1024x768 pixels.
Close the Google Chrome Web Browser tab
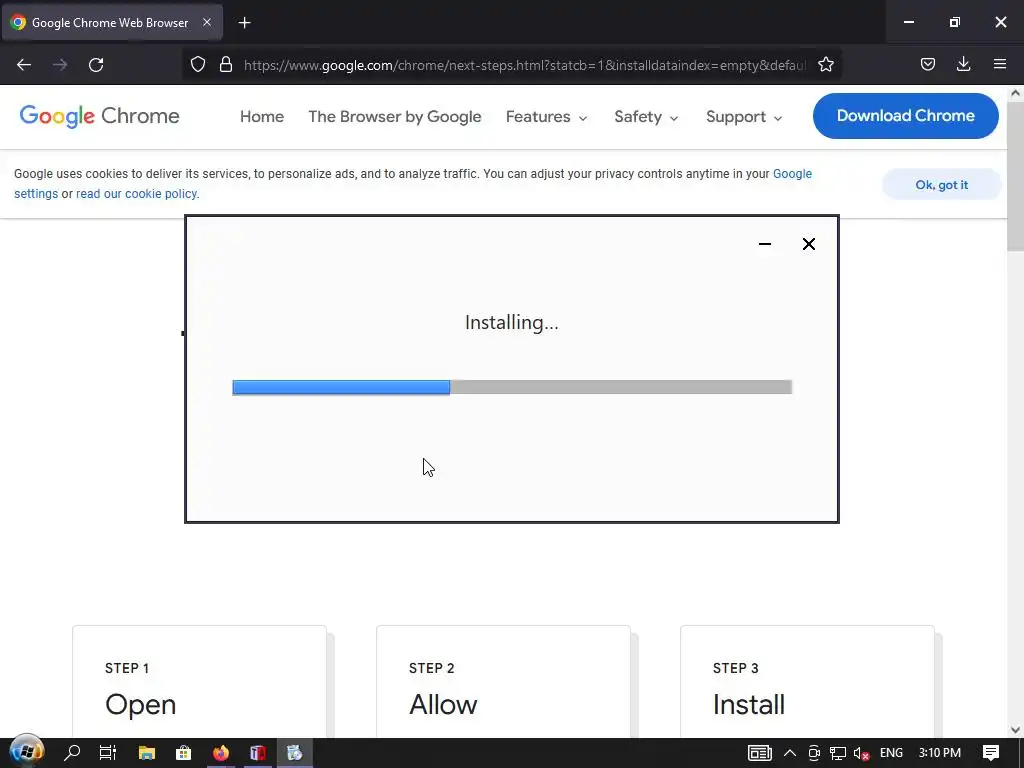206,22
